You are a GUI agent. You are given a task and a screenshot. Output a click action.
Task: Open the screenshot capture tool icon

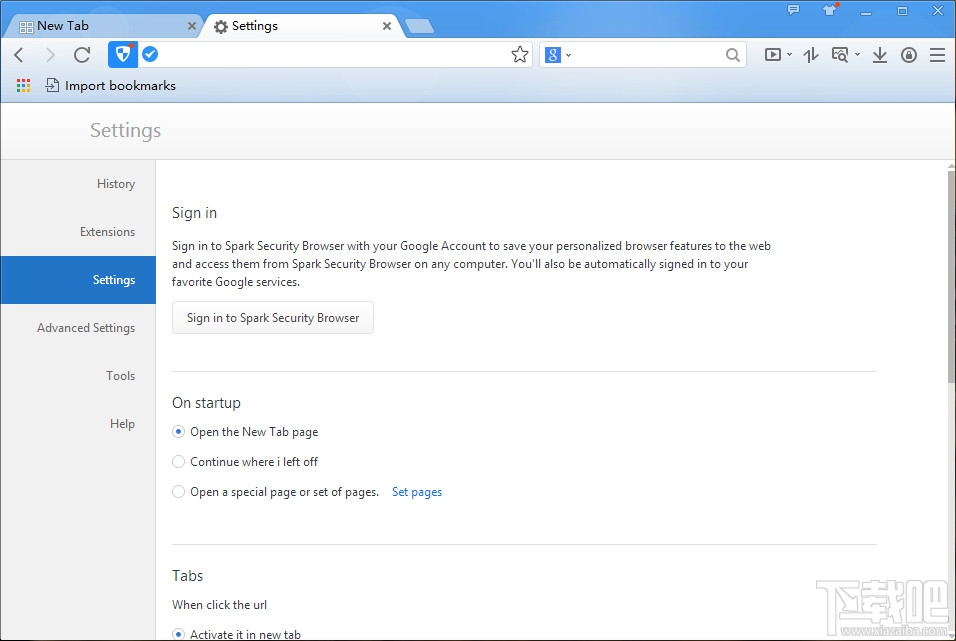pyautogui.click(x=841, y=54)
